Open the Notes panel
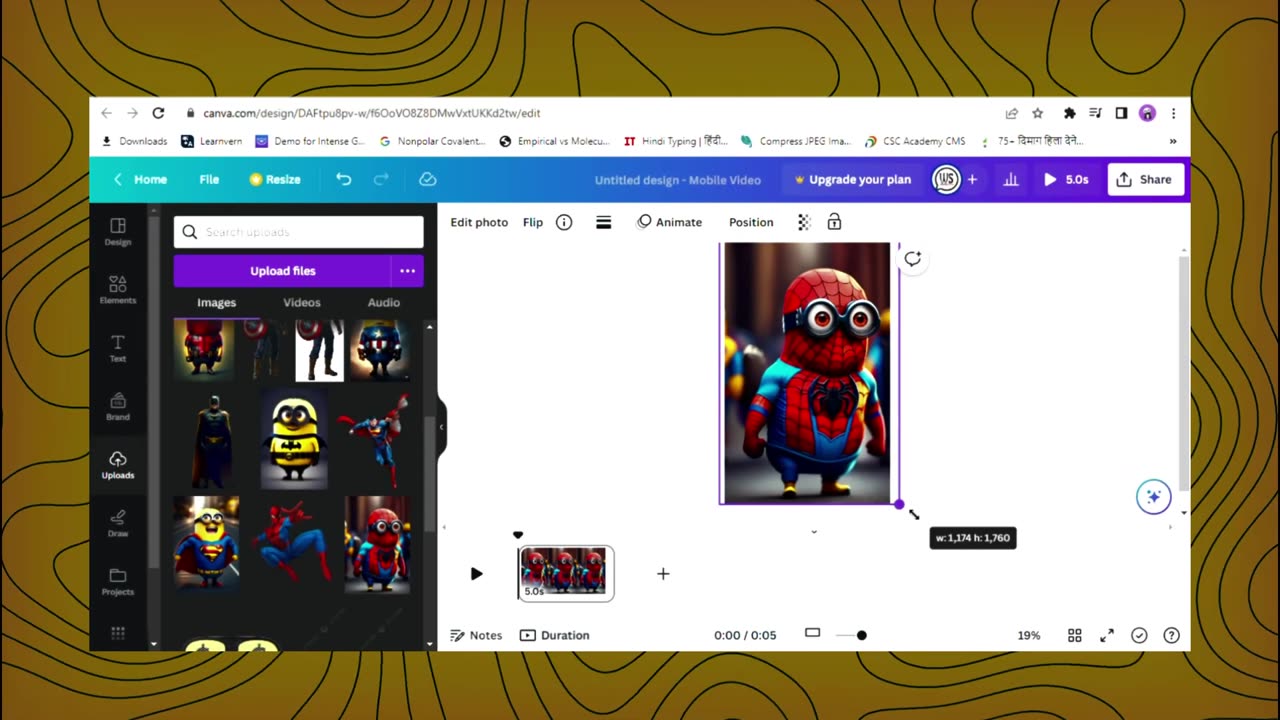The width and height of the screenshot is (1280, 720). (x=476, y=635)
